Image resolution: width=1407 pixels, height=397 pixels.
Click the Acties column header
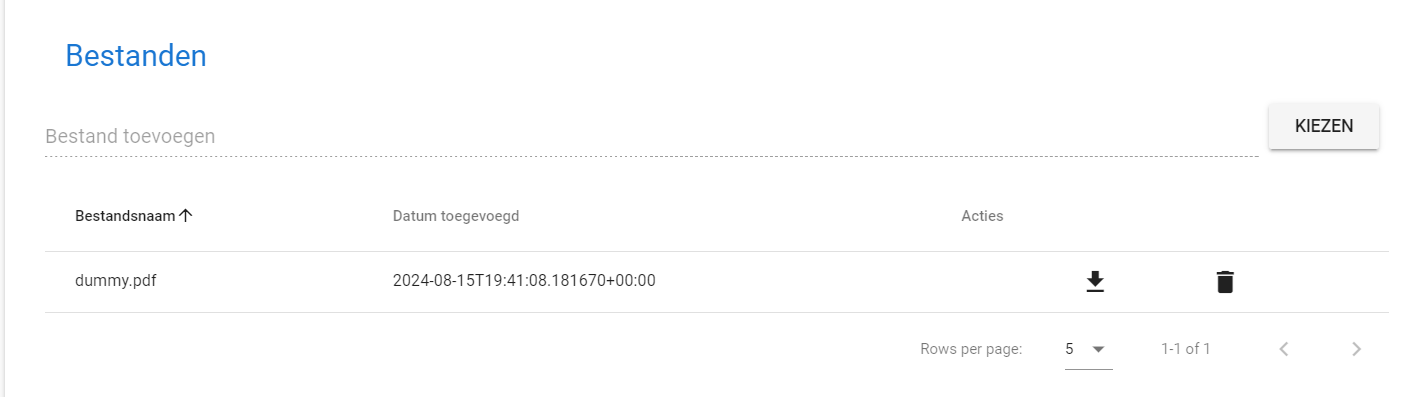pos(982,215)
